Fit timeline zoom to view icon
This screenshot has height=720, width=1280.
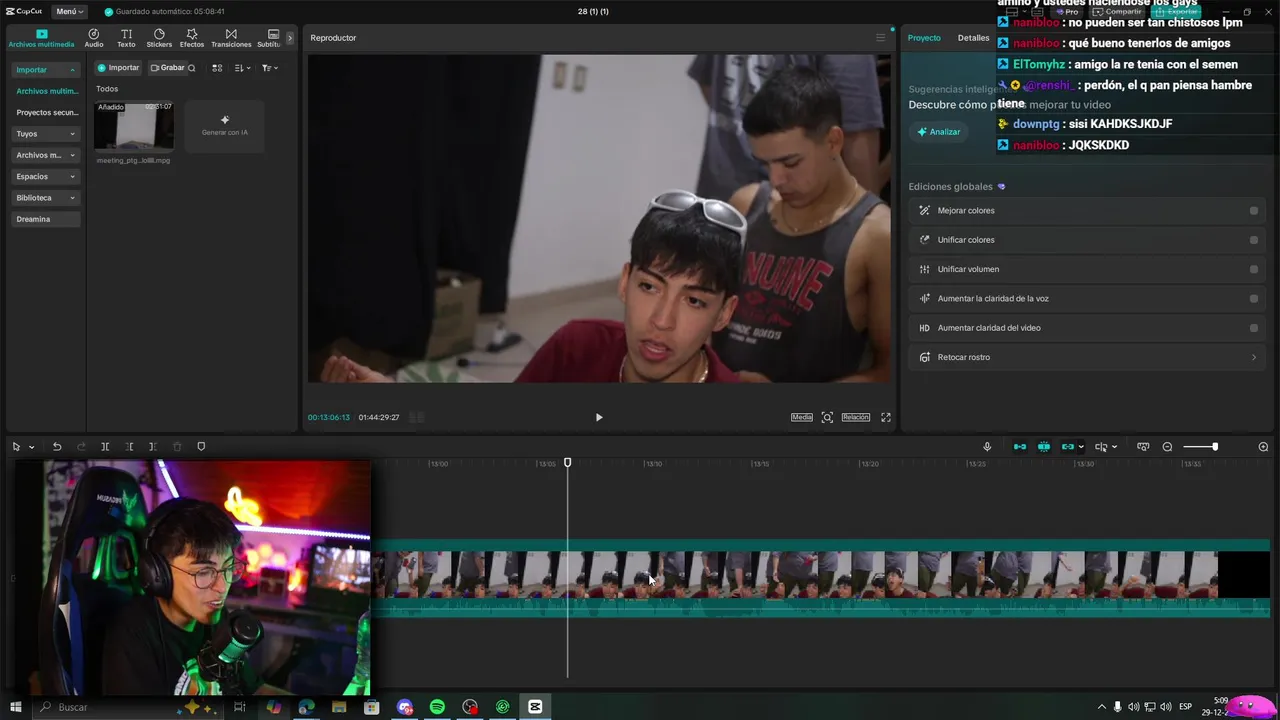click(1143, 447)
